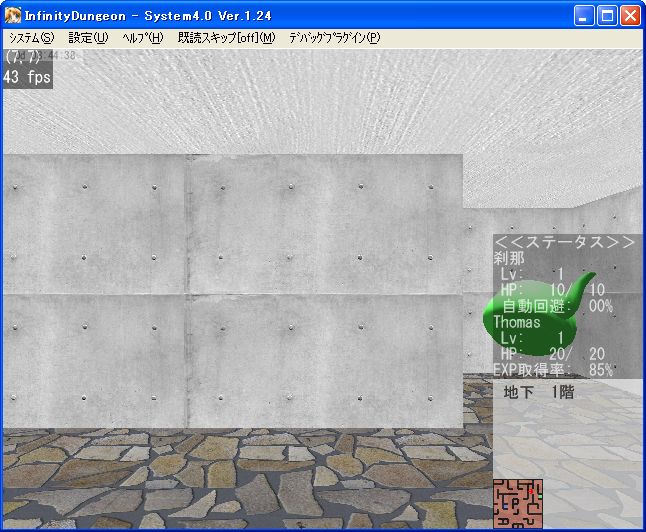Open the 設定(U) menu
Screen dimensions: 646x532
(x=88, y=38)
